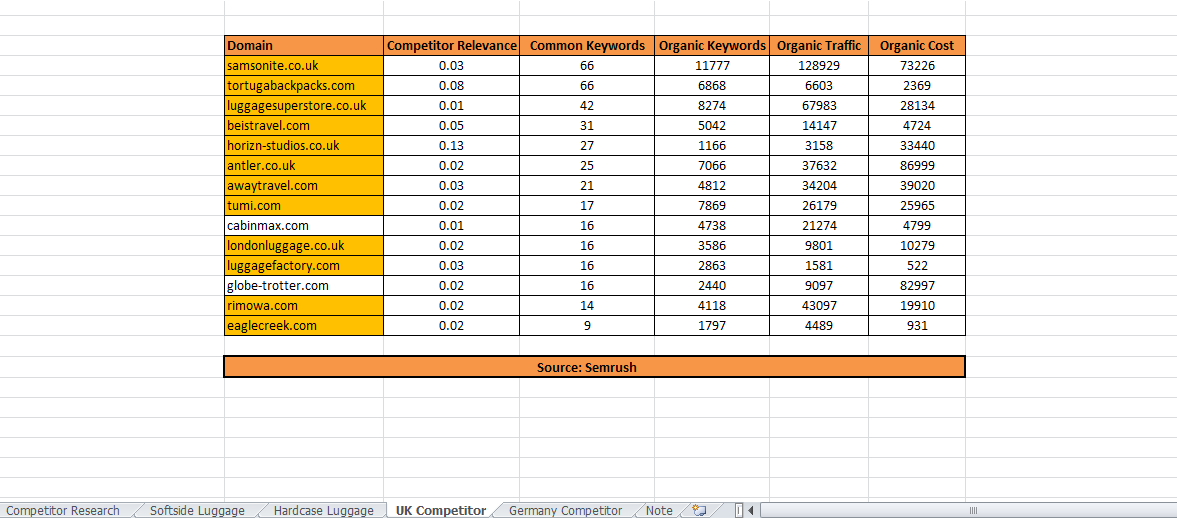The image size is (1177, 519).
Task: Select organic traffic value 128929
Action: [819, 65]
